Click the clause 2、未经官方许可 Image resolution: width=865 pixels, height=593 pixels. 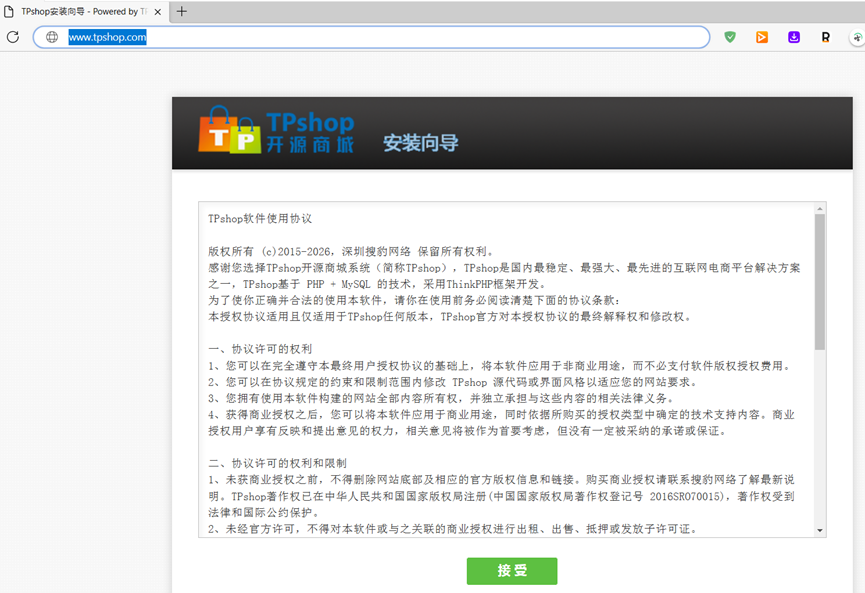[x=452, y=529]
